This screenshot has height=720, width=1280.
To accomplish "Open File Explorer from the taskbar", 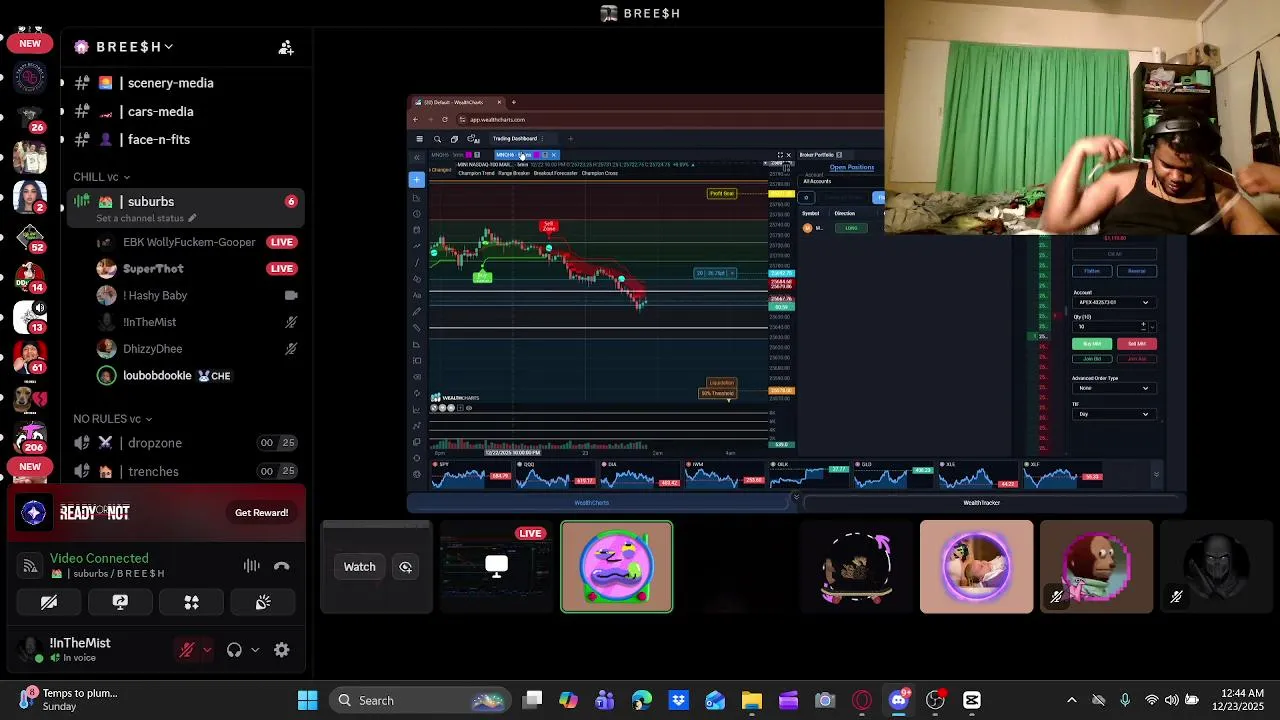I will 751,700.
